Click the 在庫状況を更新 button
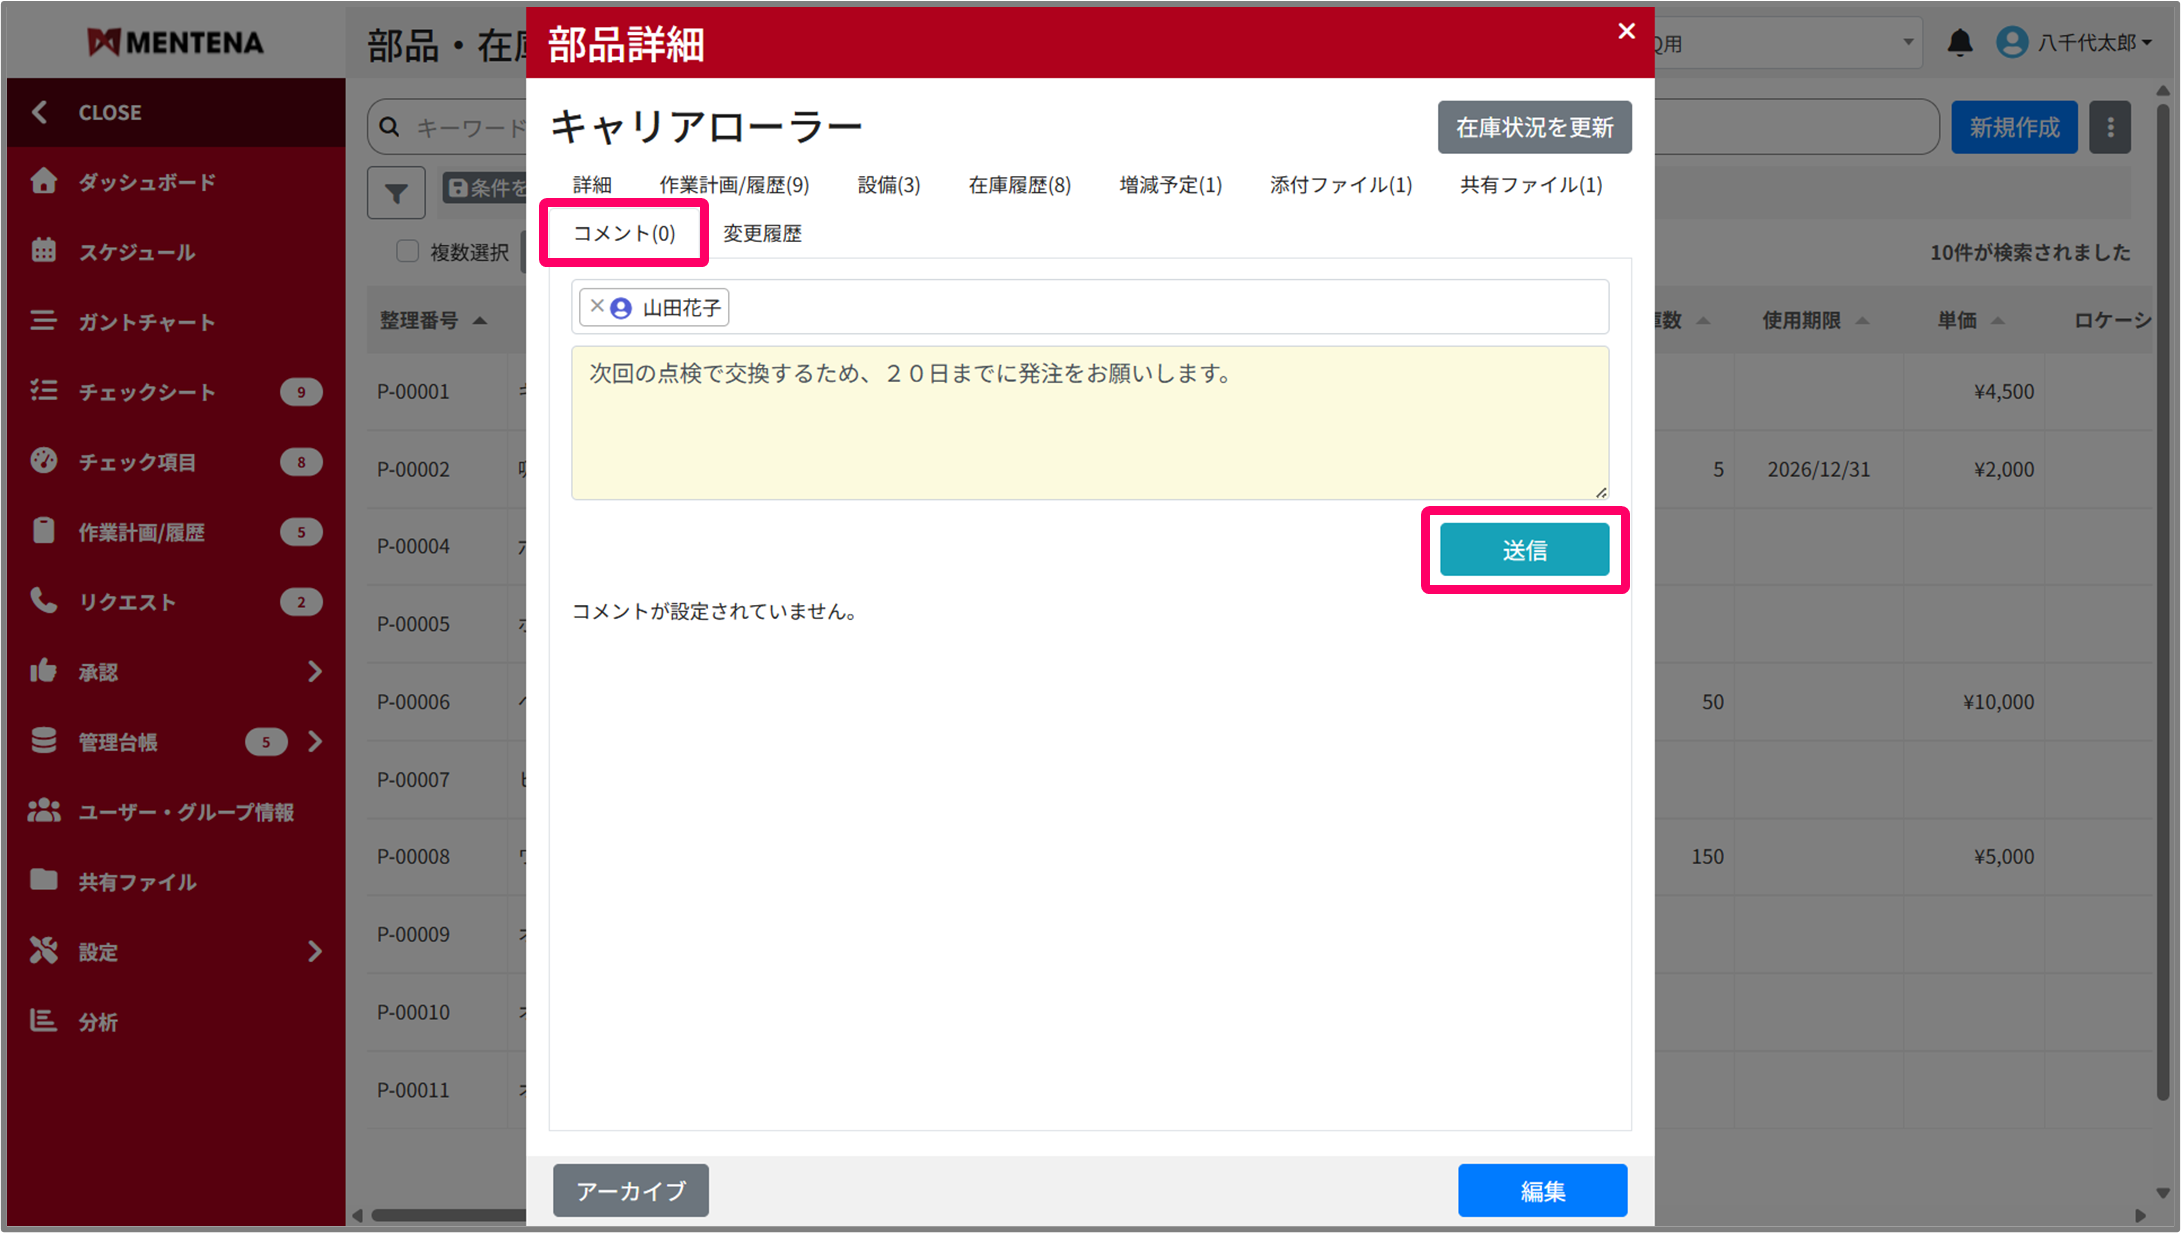 (1534, 127)
